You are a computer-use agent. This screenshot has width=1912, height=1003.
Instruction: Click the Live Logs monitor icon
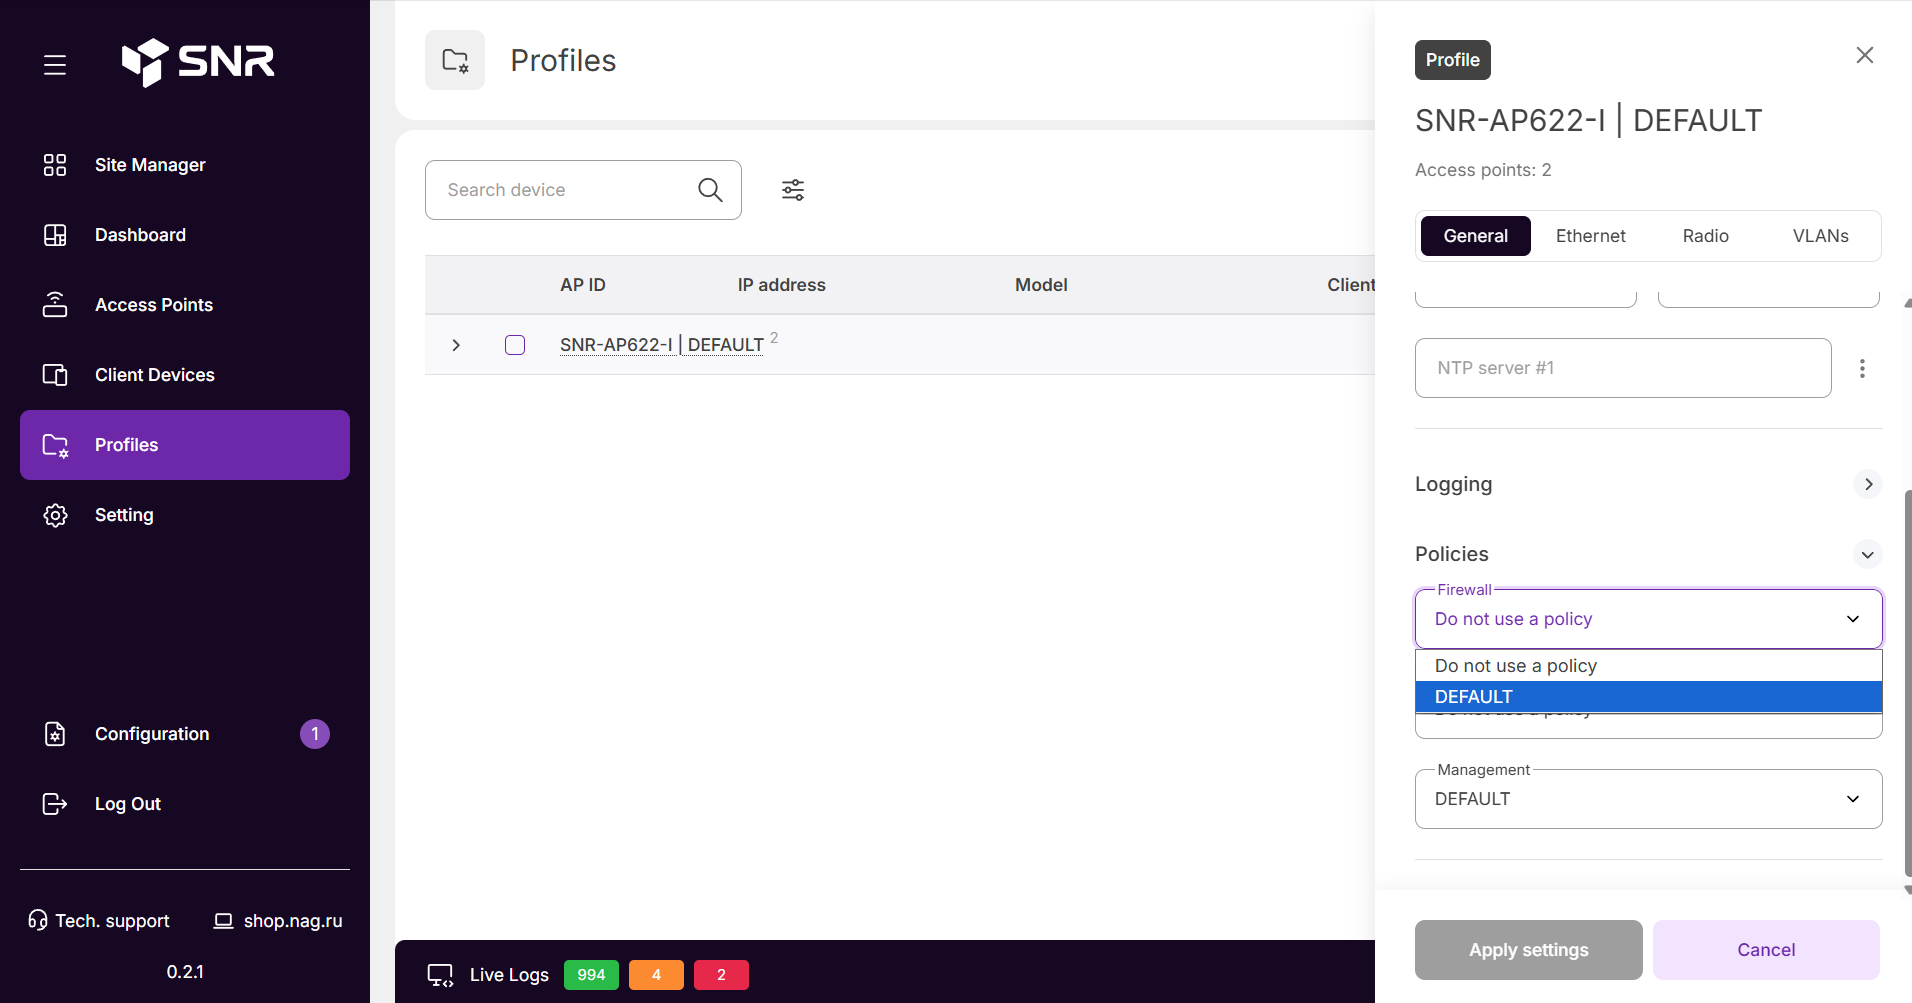[x=440, y=975]
